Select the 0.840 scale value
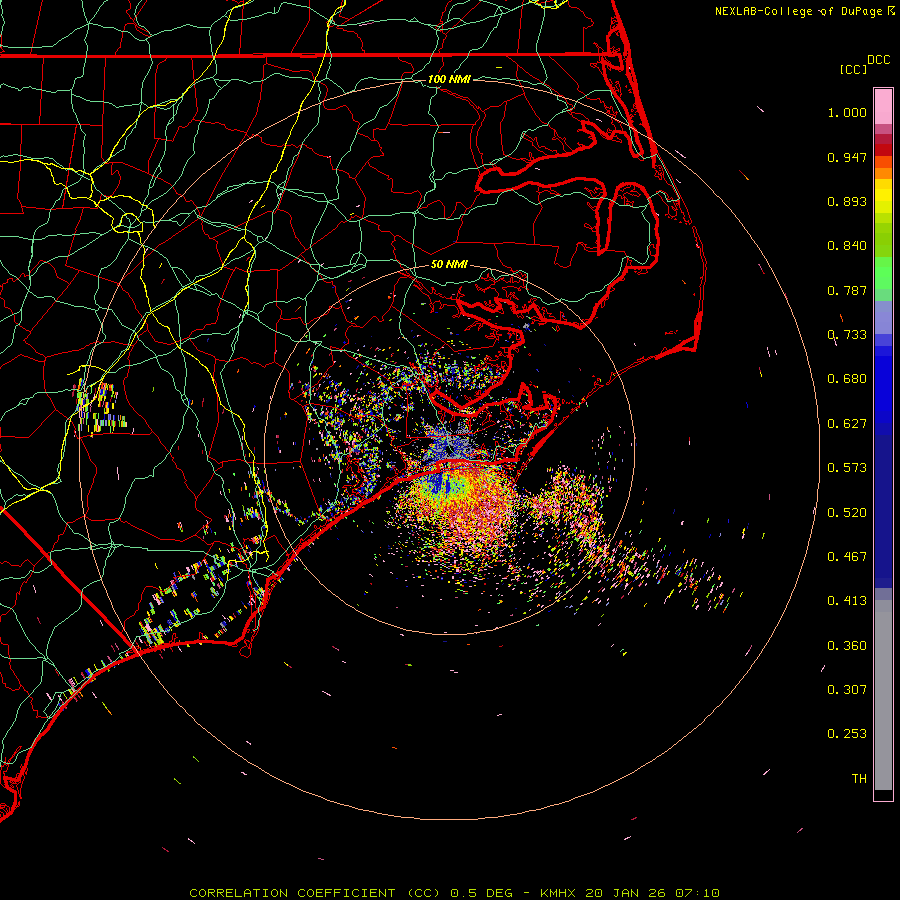The height and width of the screenshot is (900, 900). click(847, 246)
